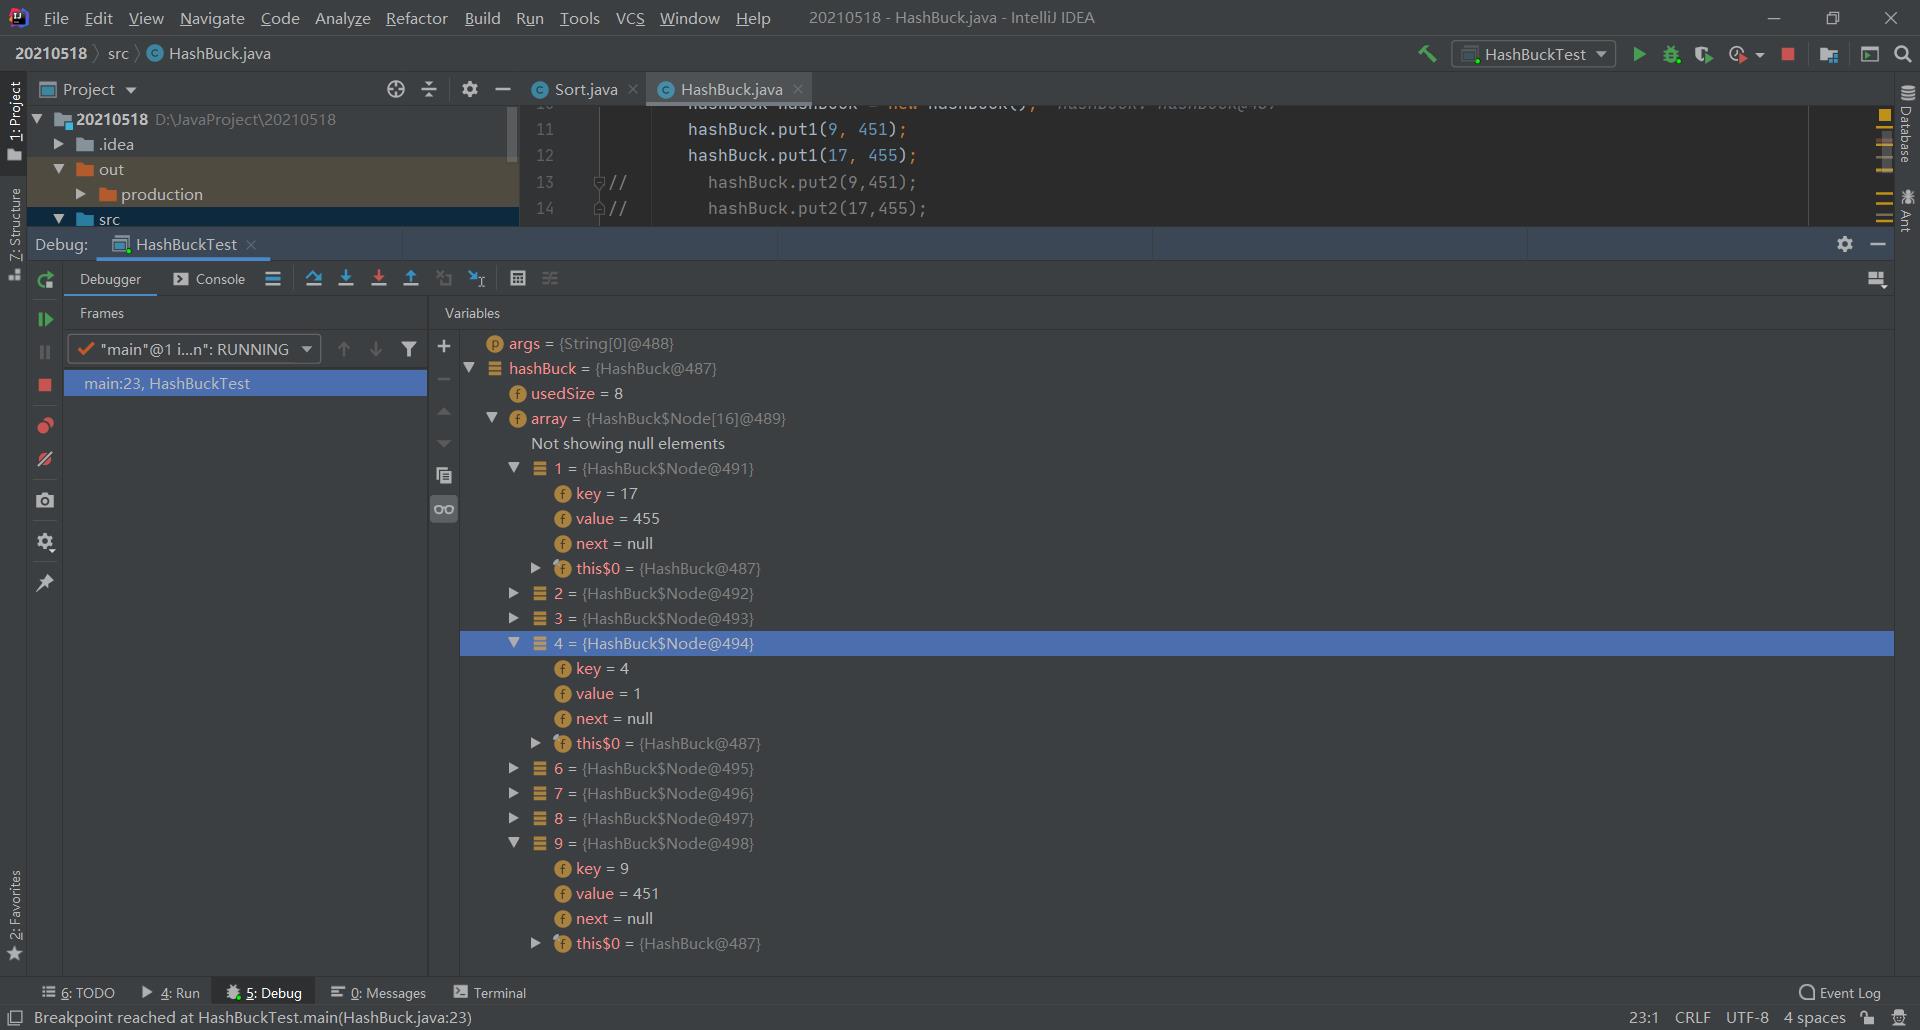
Task: Open the Refactor menu
Action: coord(416,18)
